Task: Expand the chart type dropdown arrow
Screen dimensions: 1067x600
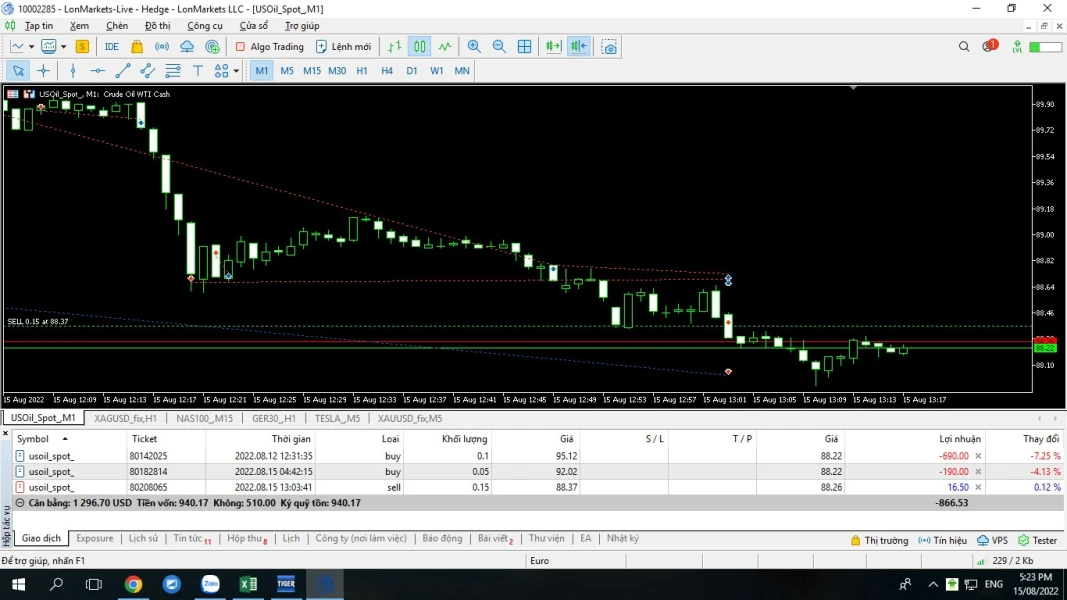Action: point(31,47)
